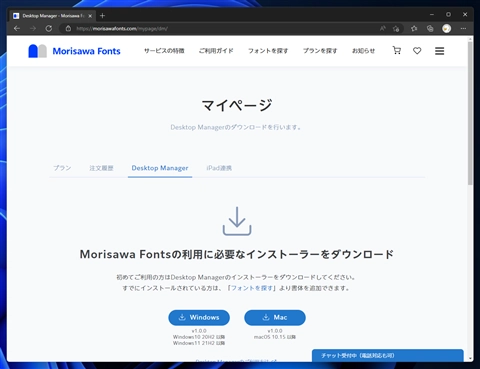The image size is (480, 369).
Task: Switch to the 注文履歴 tab
Action: pos(101,168)
